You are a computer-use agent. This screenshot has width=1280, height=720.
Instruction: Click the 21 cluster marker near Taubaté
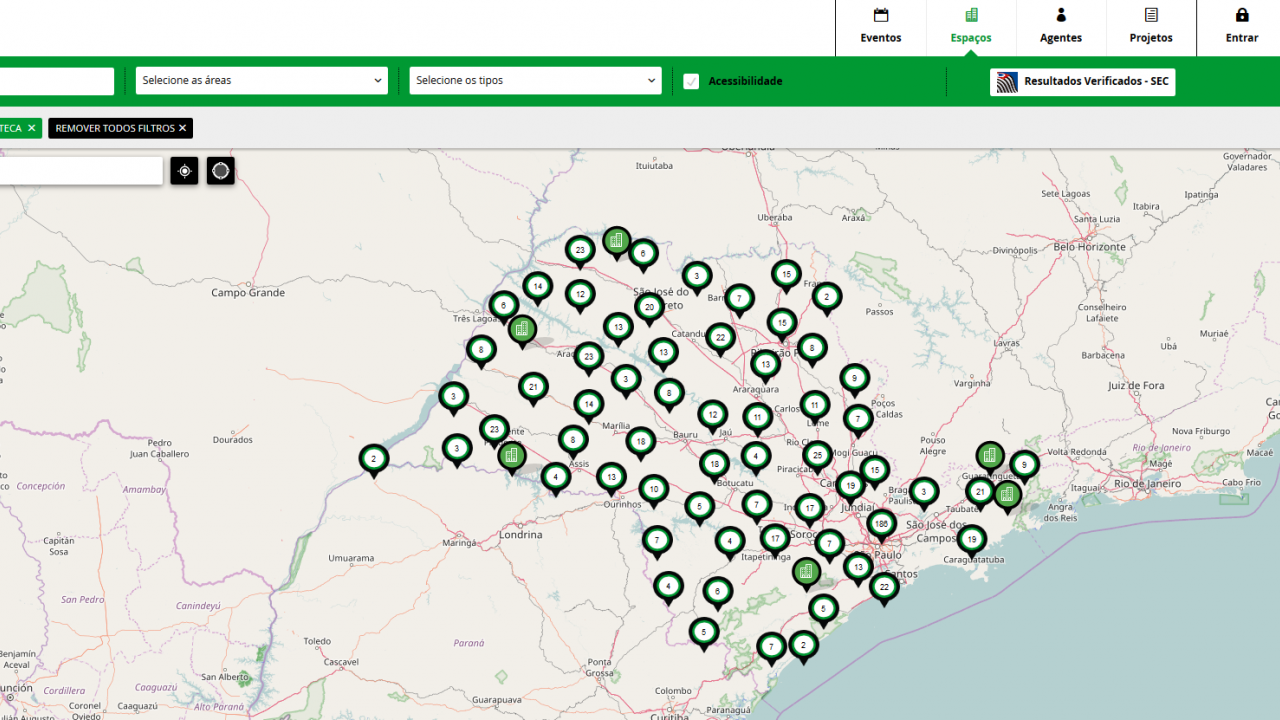click(980, 494)
